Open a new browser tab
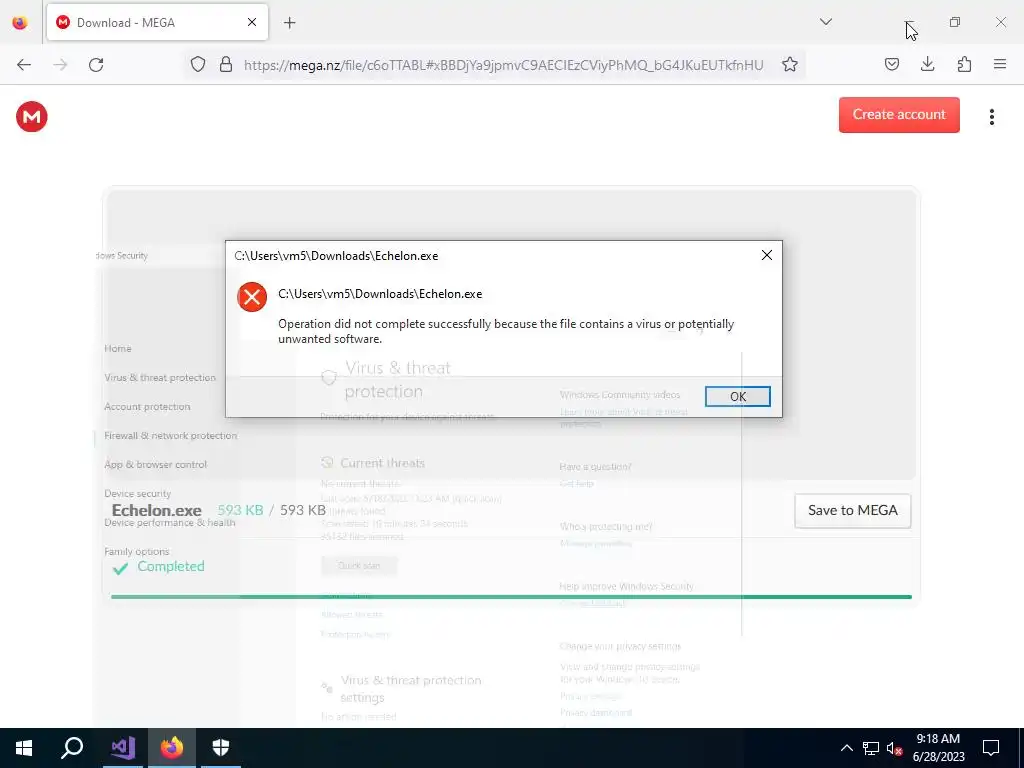This screenshot has width=1024, height=768. point(290,23)
